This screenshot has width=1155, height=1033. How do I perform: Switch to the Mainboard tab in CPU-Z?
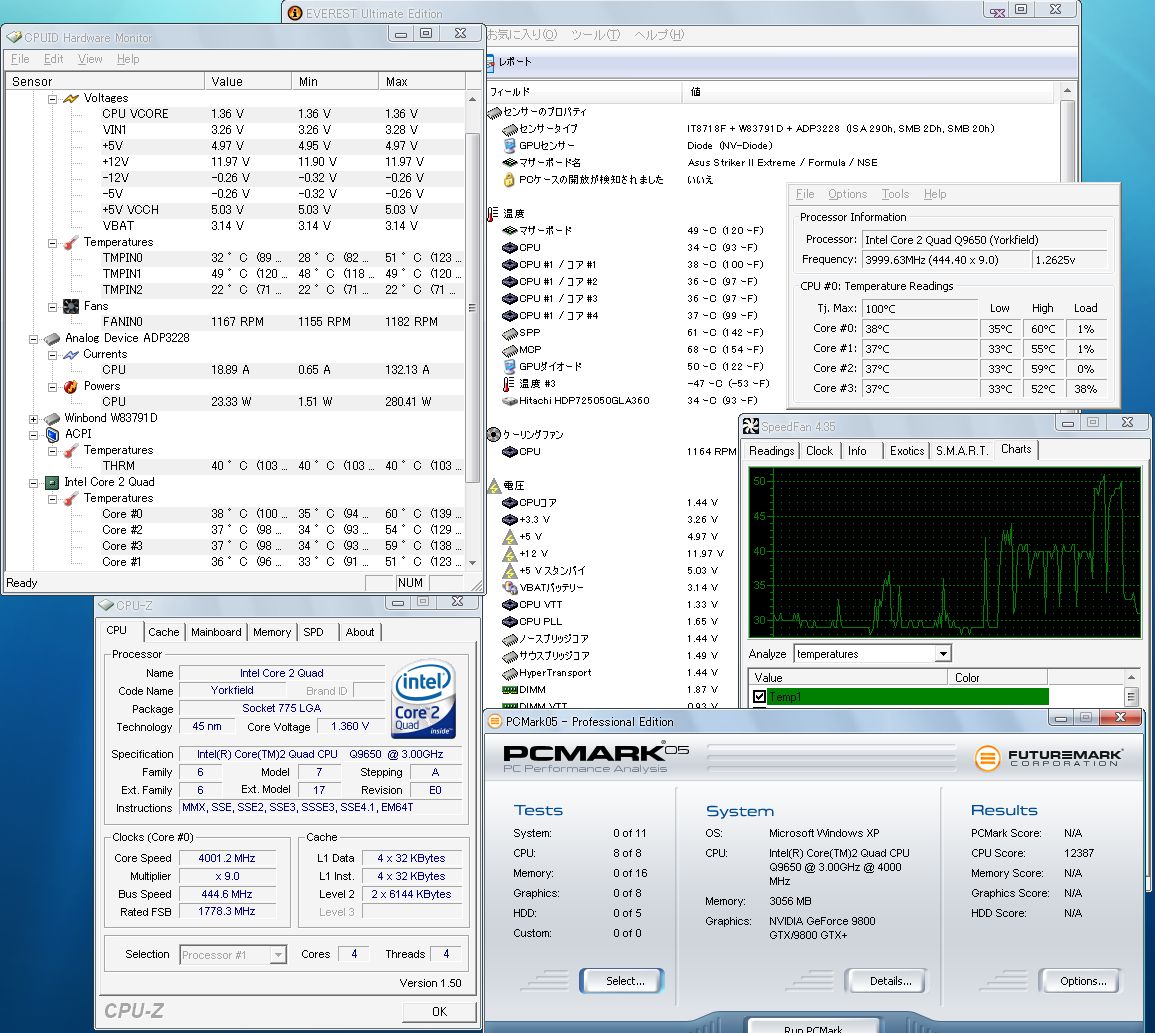click(216, 632)
